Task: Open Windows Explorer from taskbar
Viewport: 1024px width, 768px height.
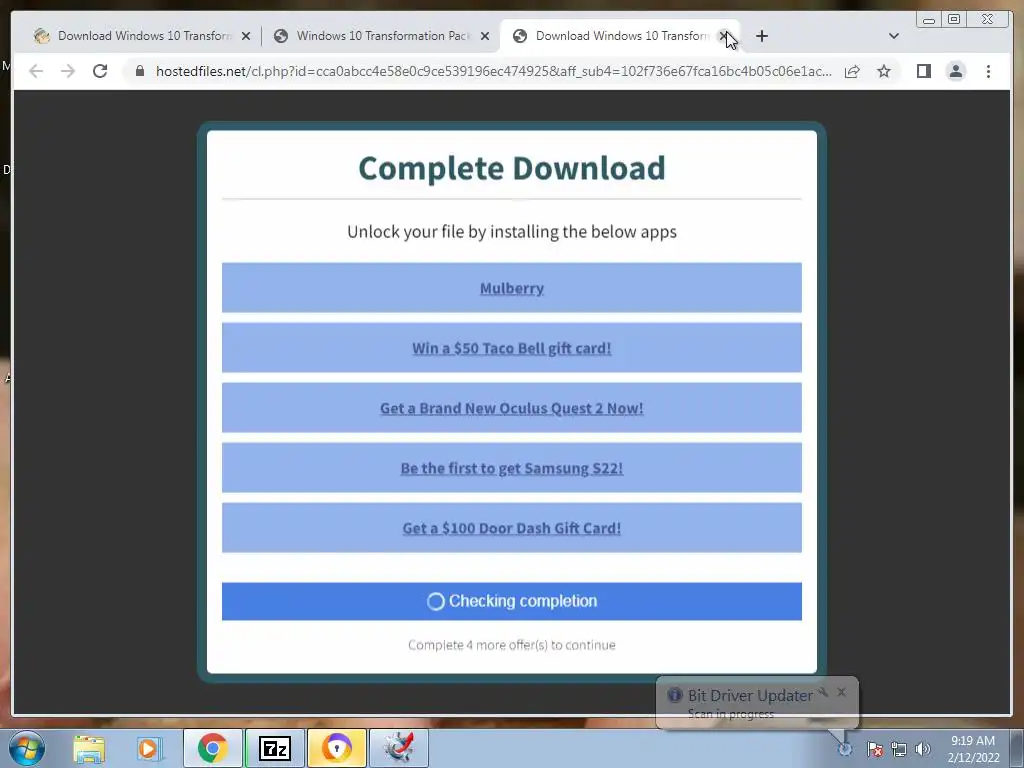Action: pyautogui.click(x=89, y=748)
